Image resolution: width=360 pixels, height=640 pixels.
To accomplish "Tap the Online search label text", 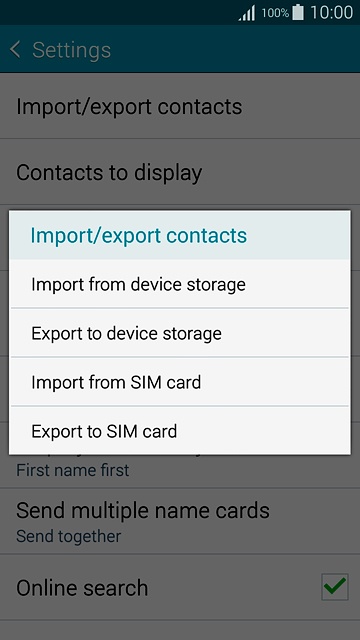I will (82, 587).
